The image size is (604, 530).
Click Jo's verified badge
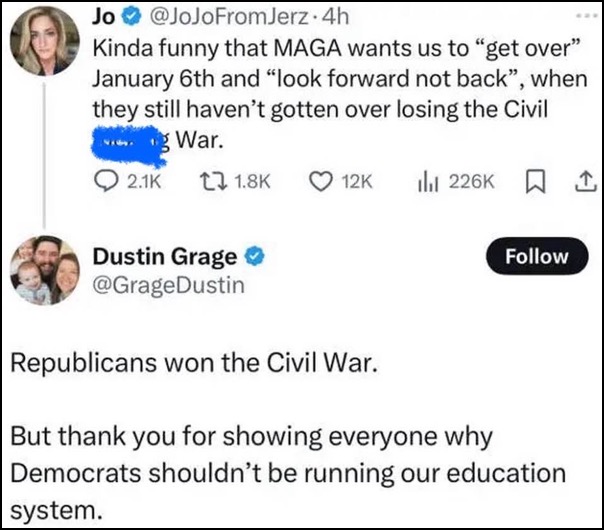coord(132,17)
